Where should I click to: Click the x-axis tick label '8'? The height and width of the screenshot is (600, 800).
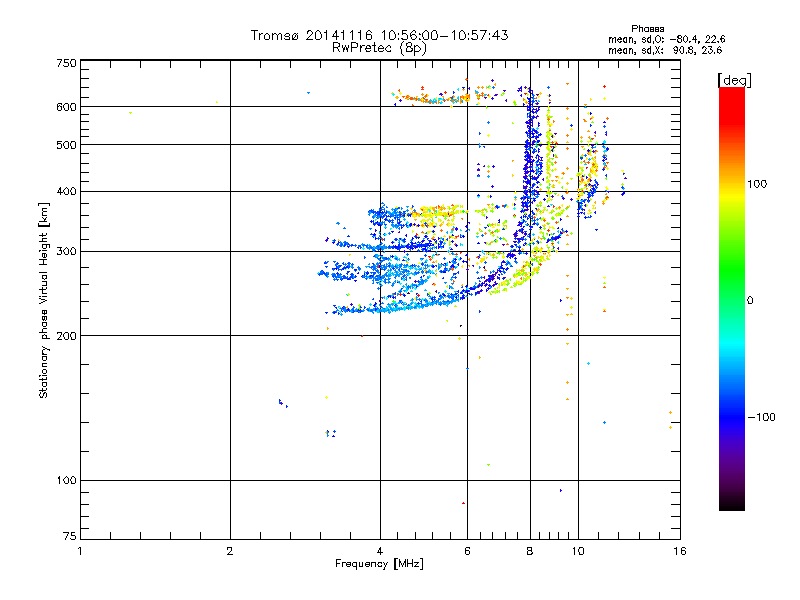[x=530, y=551]
